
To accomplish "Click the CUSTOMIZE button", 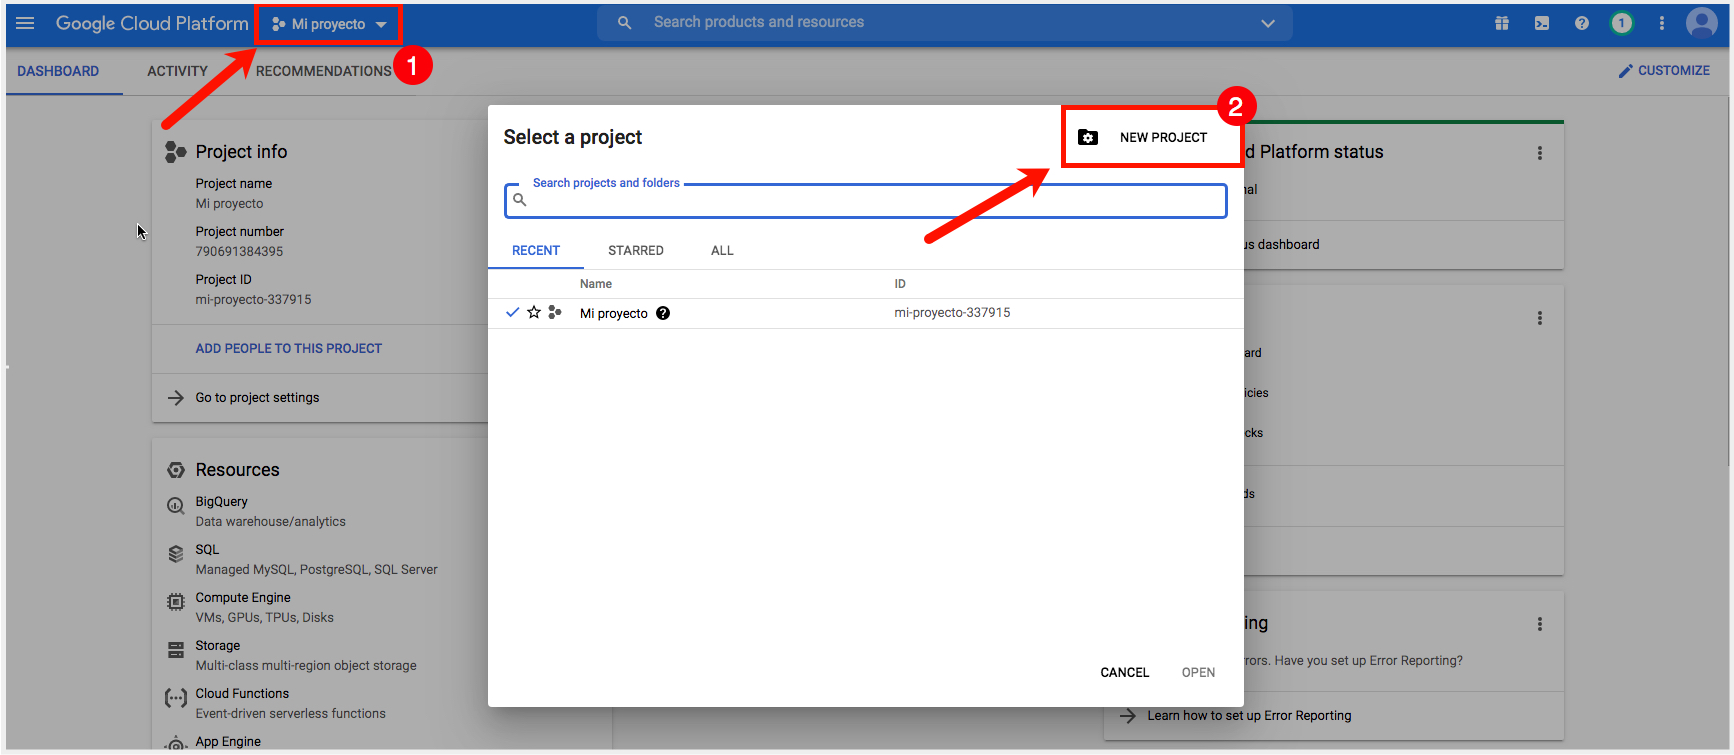I will [1664, 71].
